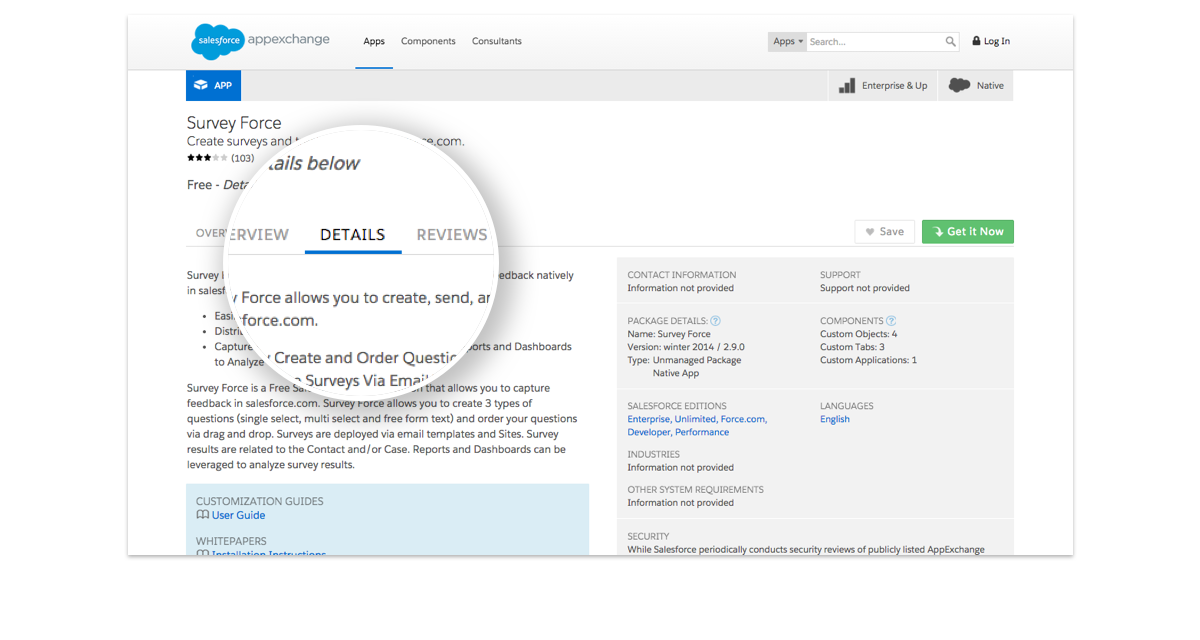Image resolution: width=1200 pixels, height=640 pixels.
Task: Go to the Apps navigation tab
Action: pos(374,42)
